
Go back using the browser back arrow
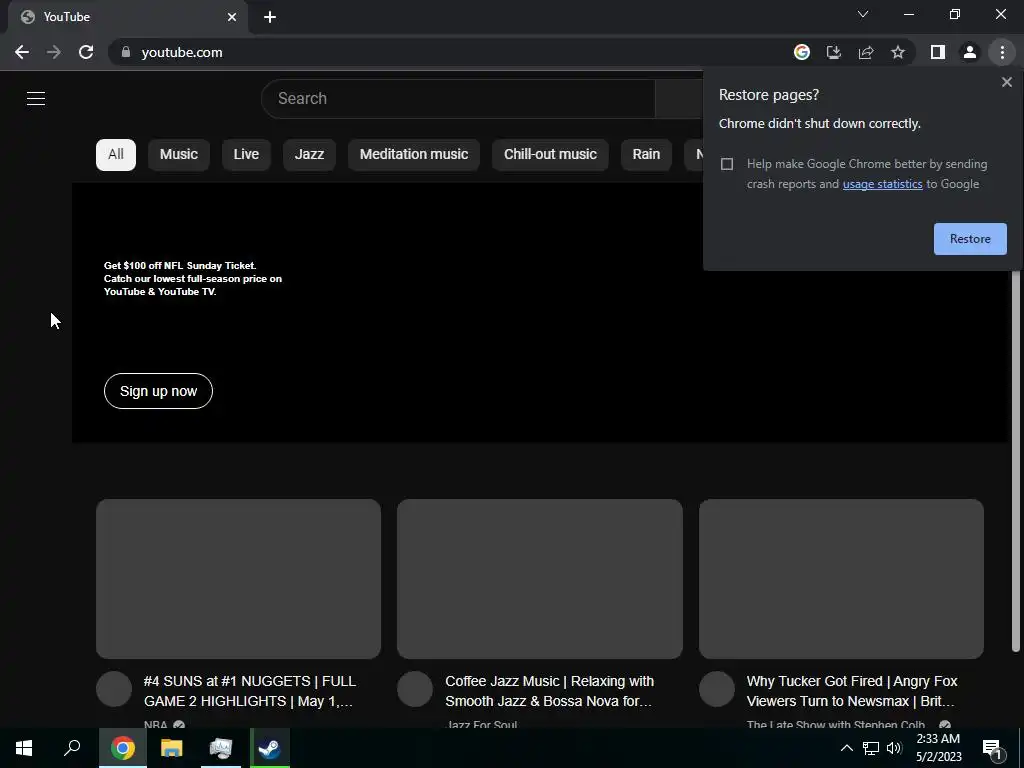point(22,52)
